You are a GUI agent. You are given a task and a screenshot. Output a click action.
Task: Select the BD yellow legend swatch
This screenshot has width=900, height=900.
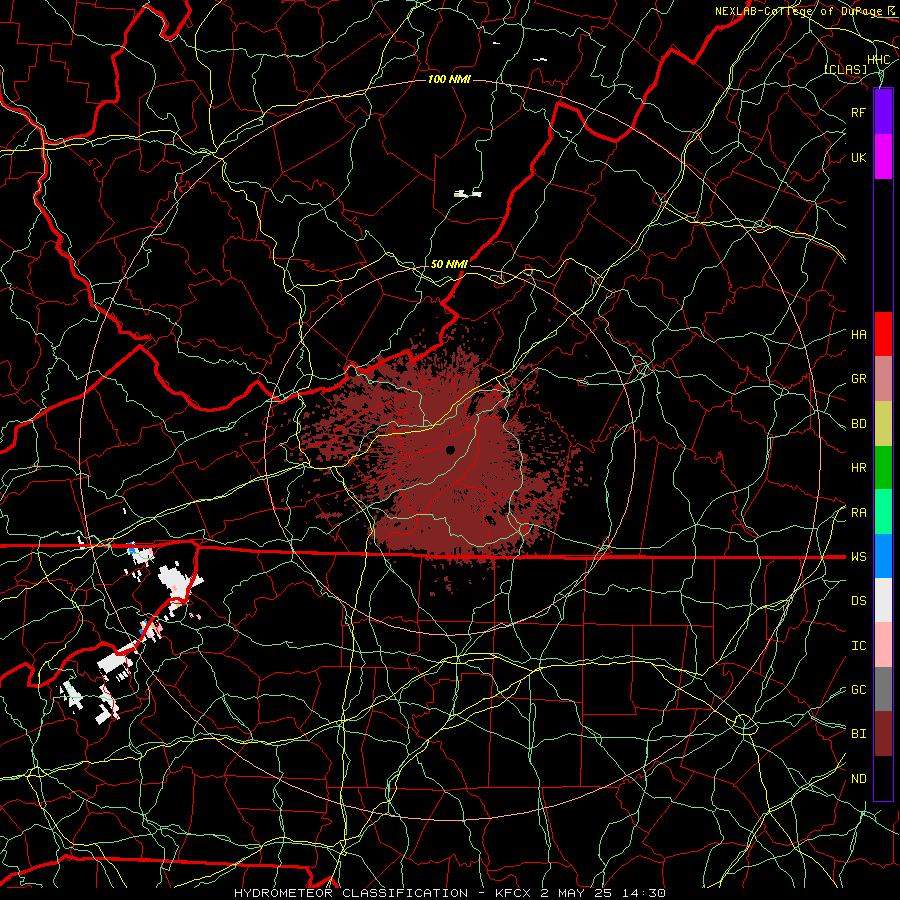click(x=883, y=423)
